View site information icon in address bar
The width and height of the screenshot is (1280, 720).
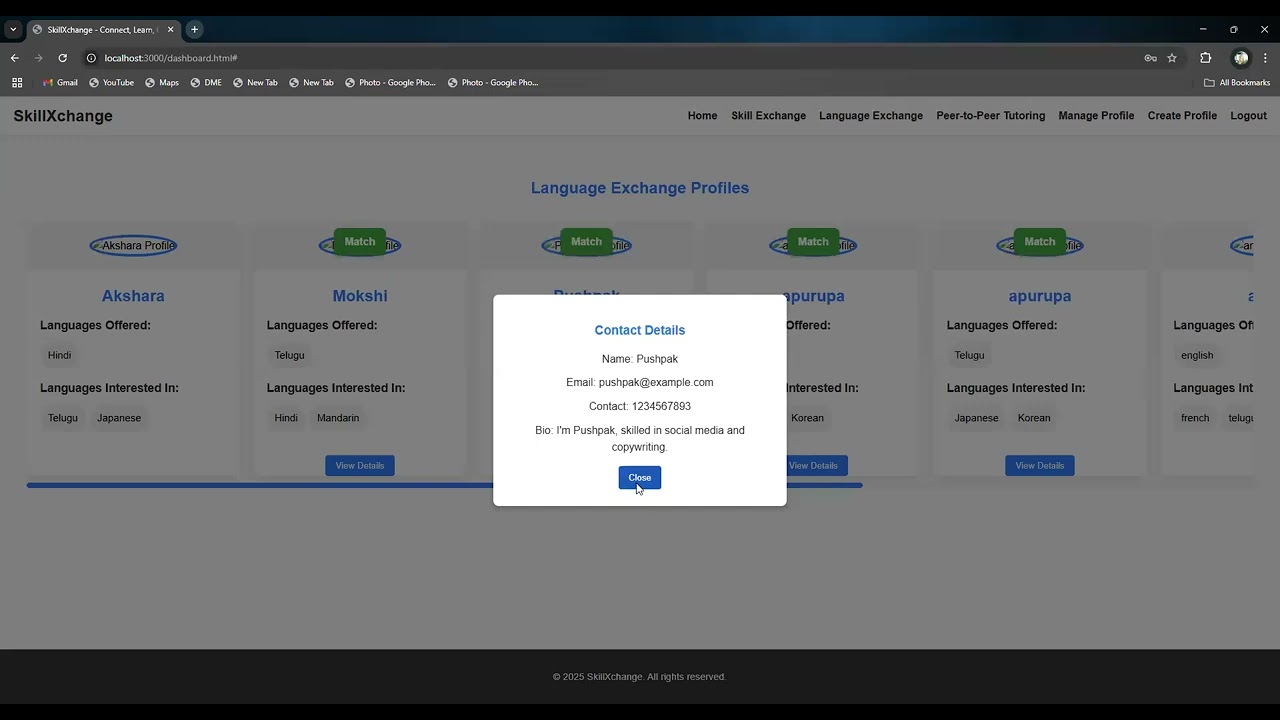pos(91,58)
